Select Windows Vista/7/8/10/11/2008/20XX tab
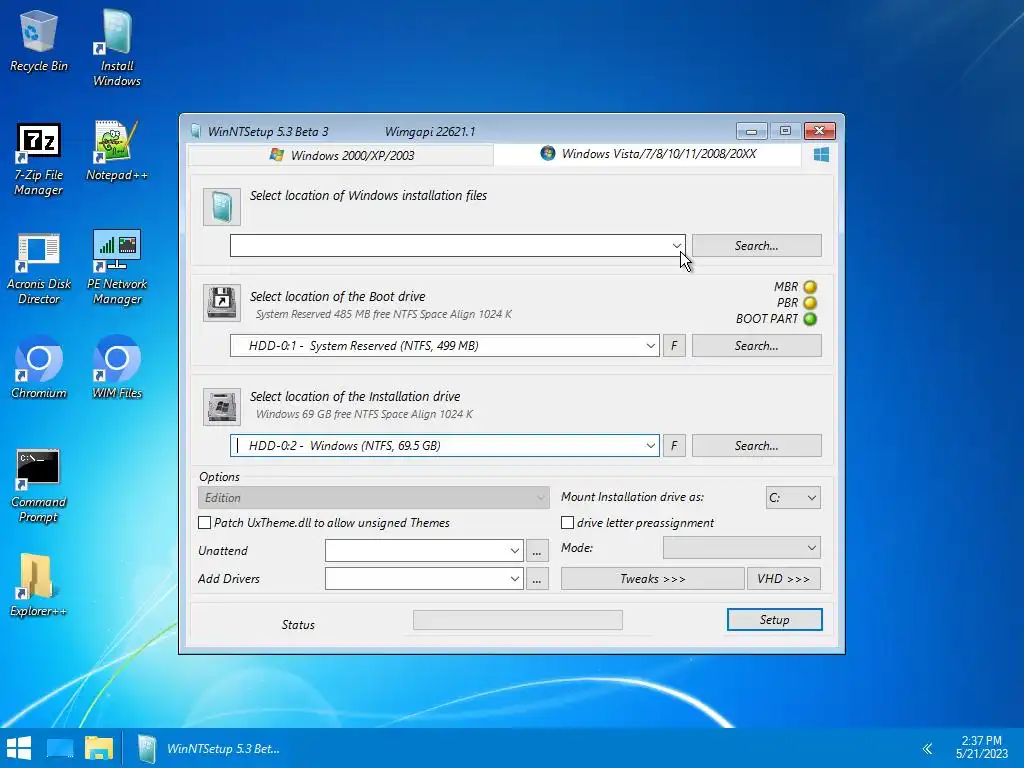This screenshot has height=768, width=1024. coord(648,154)
